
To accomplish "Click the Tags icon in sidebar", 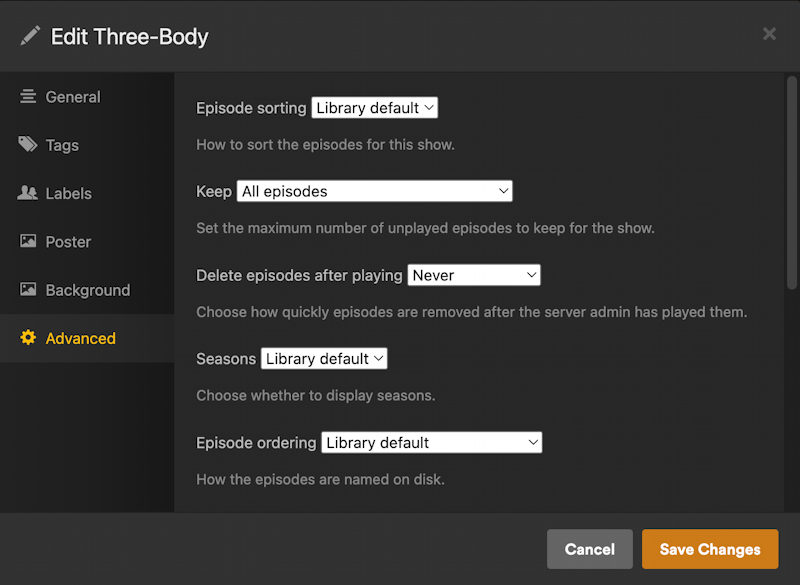I will click(28, 144).
